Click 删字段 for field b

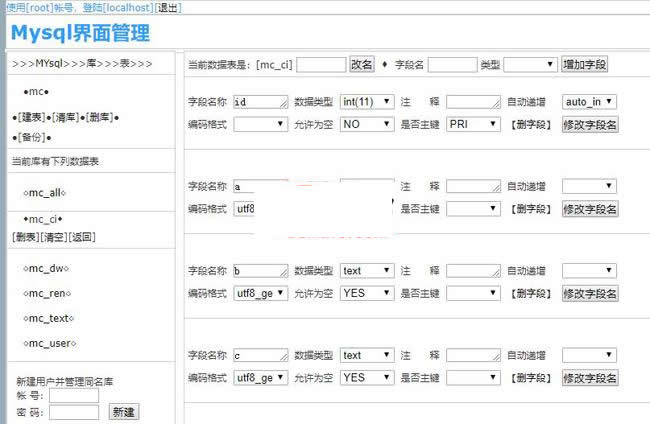click(x=532, y=294)
